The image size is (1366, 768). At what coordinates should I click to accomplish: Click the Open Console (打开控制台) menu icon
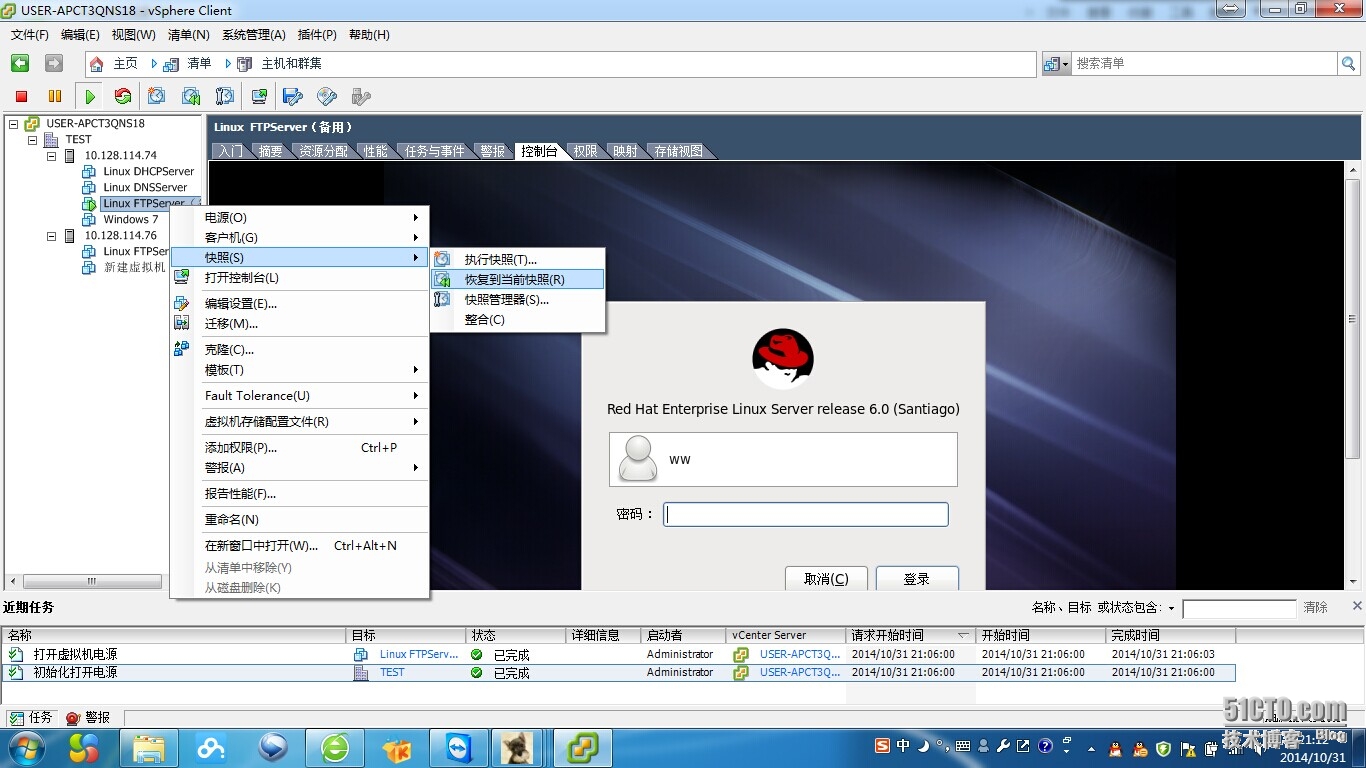[182, 277]
